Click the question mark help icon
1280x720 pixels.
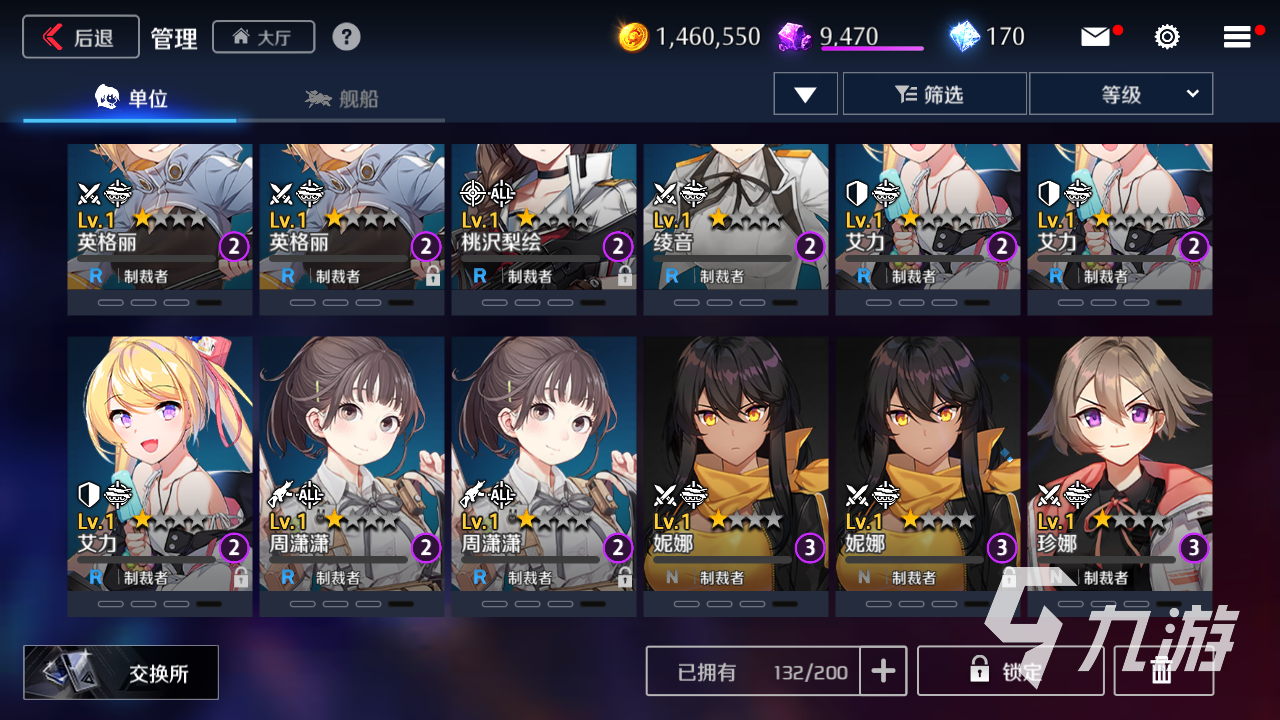coord(346,37)
